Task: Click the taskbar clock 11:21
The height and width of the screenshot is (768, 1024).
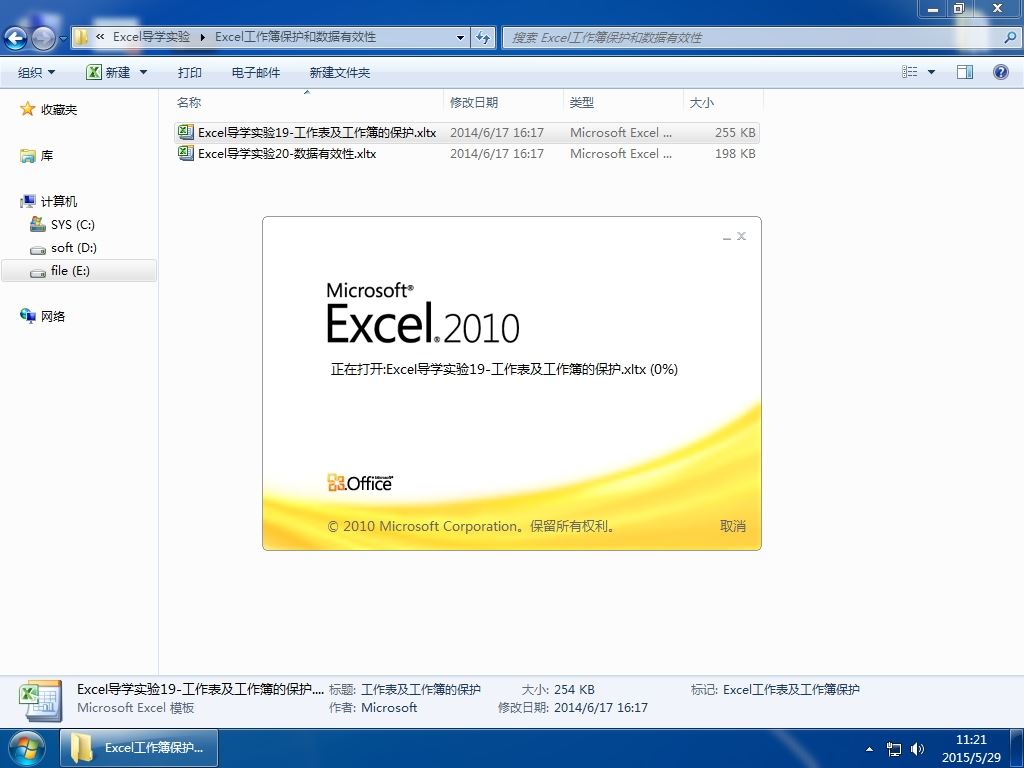Action: [x=971, y=740]
